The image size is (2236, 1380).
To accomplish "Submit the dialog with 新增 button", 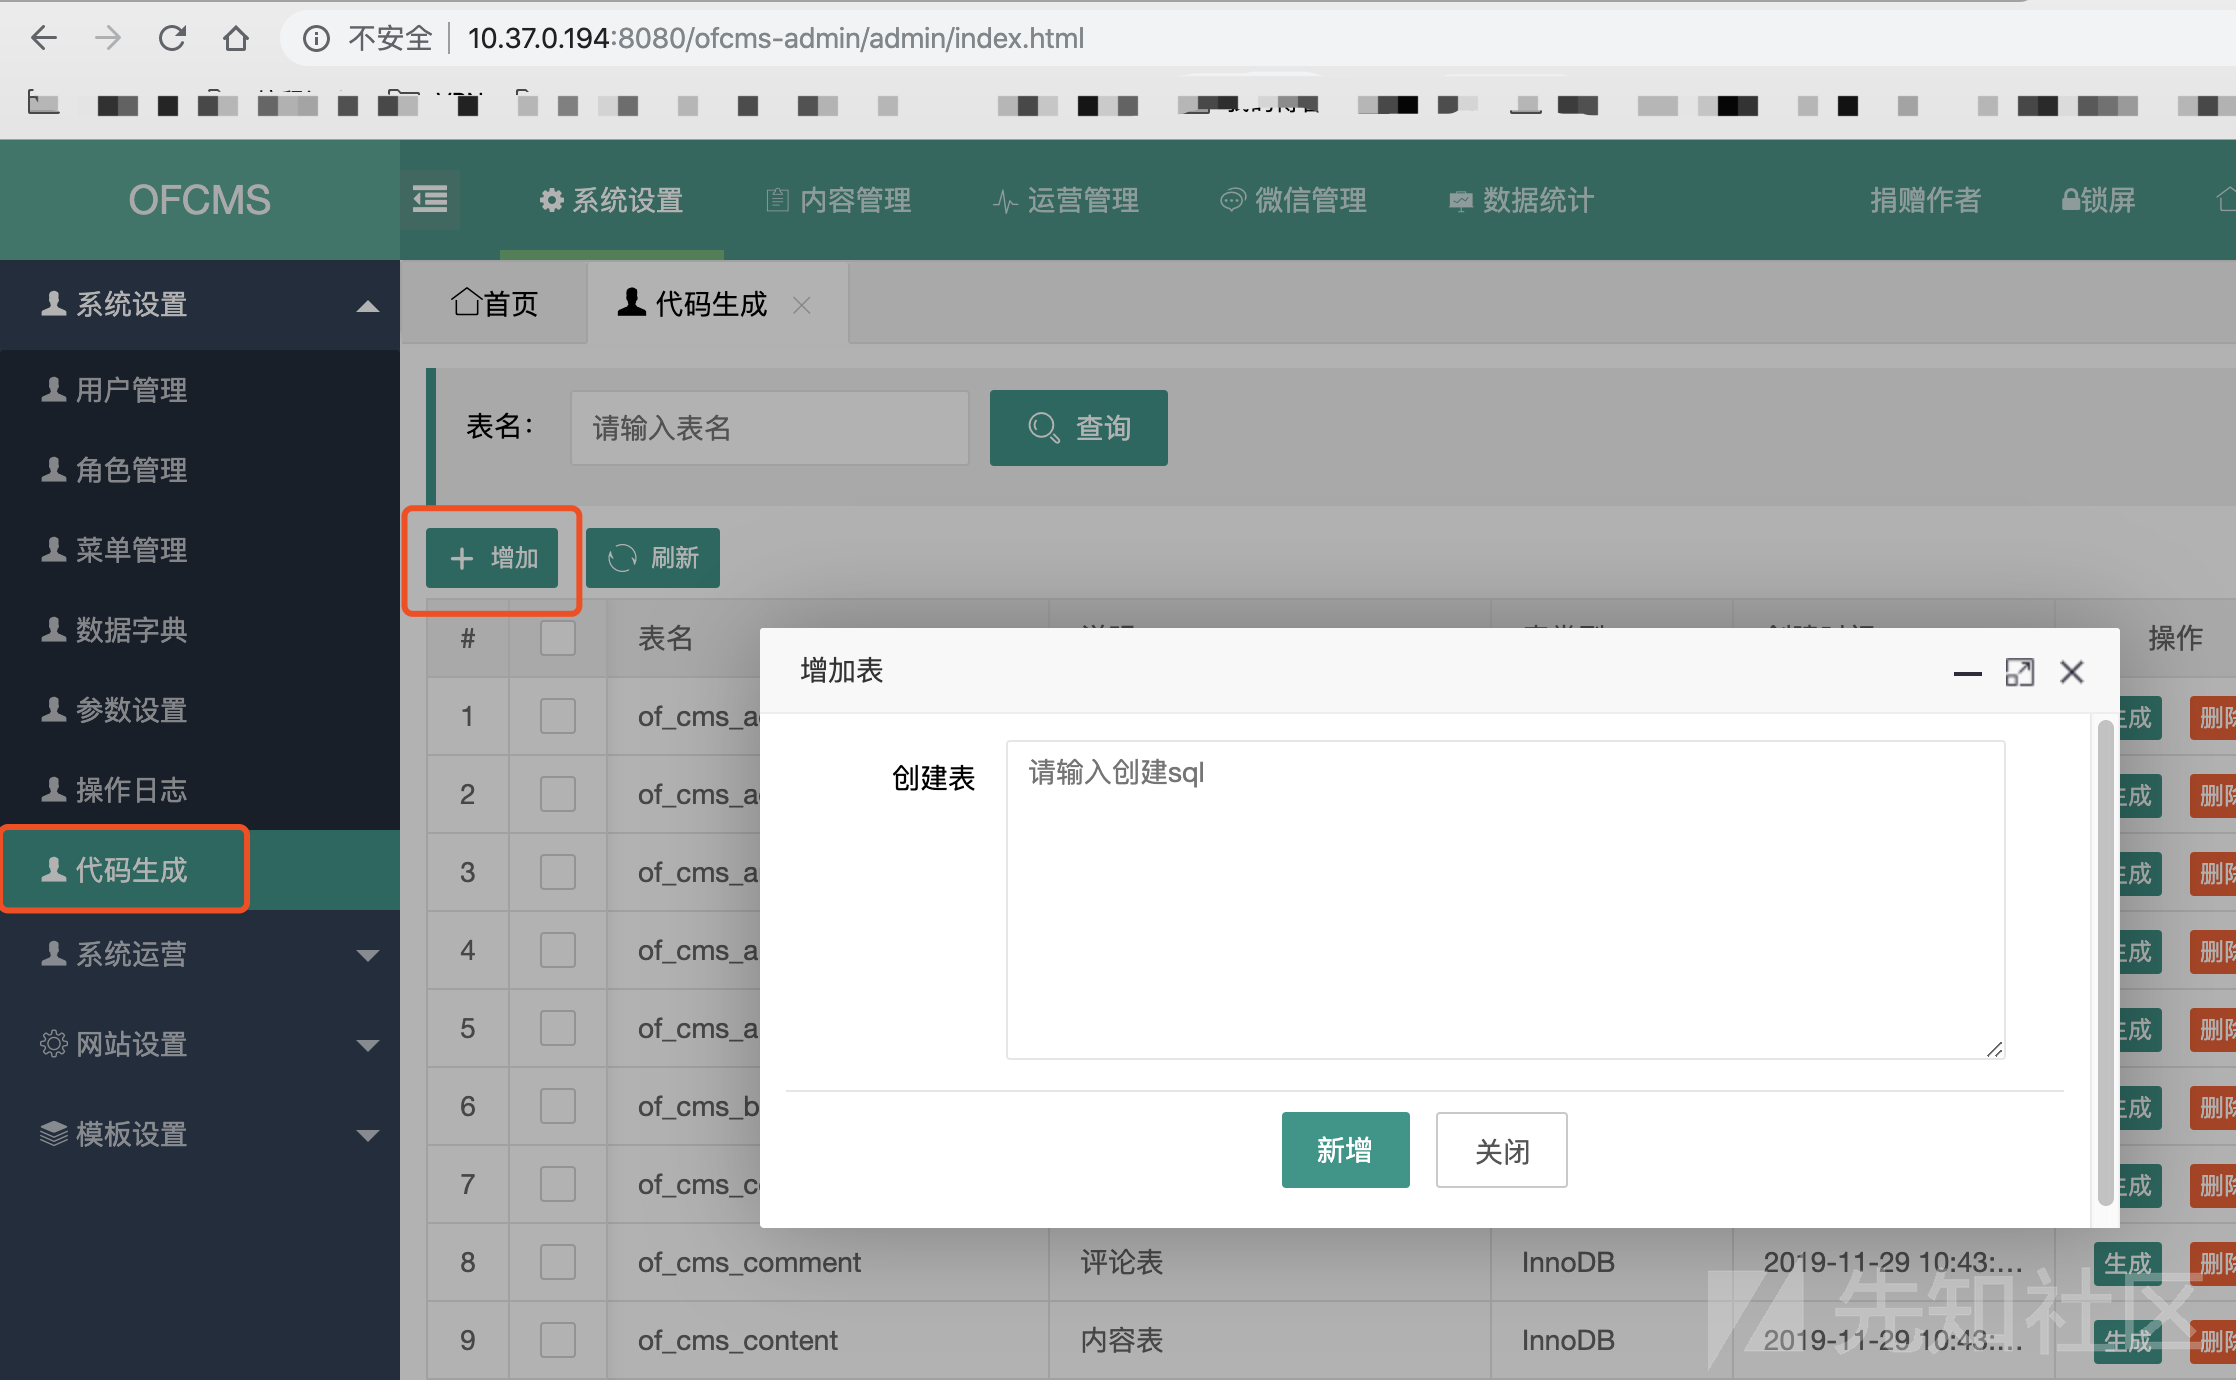I will 1346,1150.
